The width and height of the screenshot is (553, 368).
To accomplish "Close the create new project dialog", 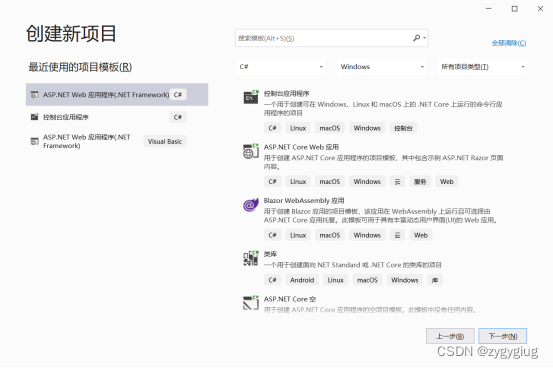I will click(x=540, y=8).
